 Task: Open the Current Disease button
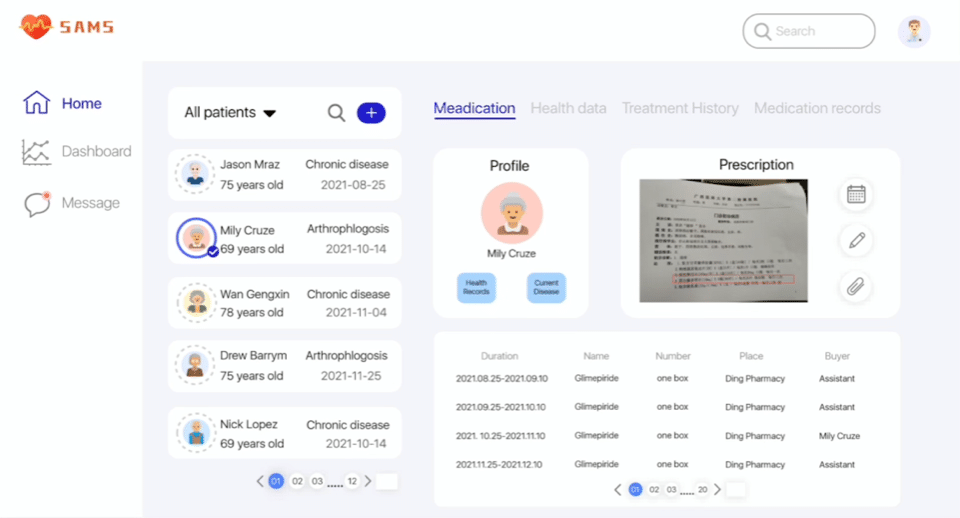[x=546, y=287]
